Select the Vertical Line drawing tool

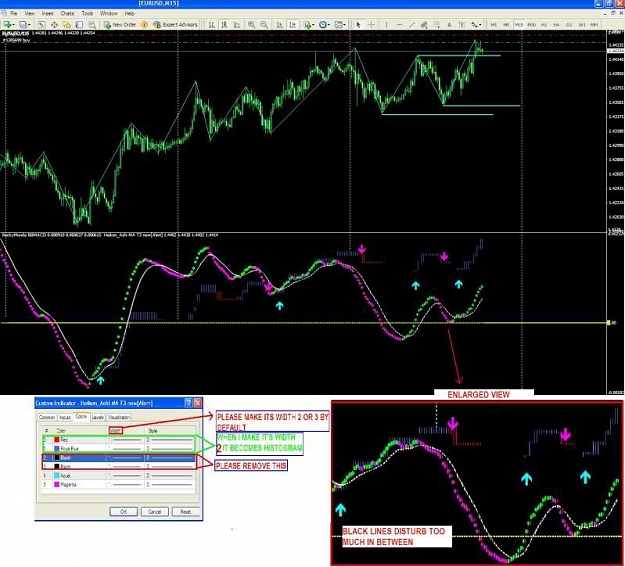point(386,25)
